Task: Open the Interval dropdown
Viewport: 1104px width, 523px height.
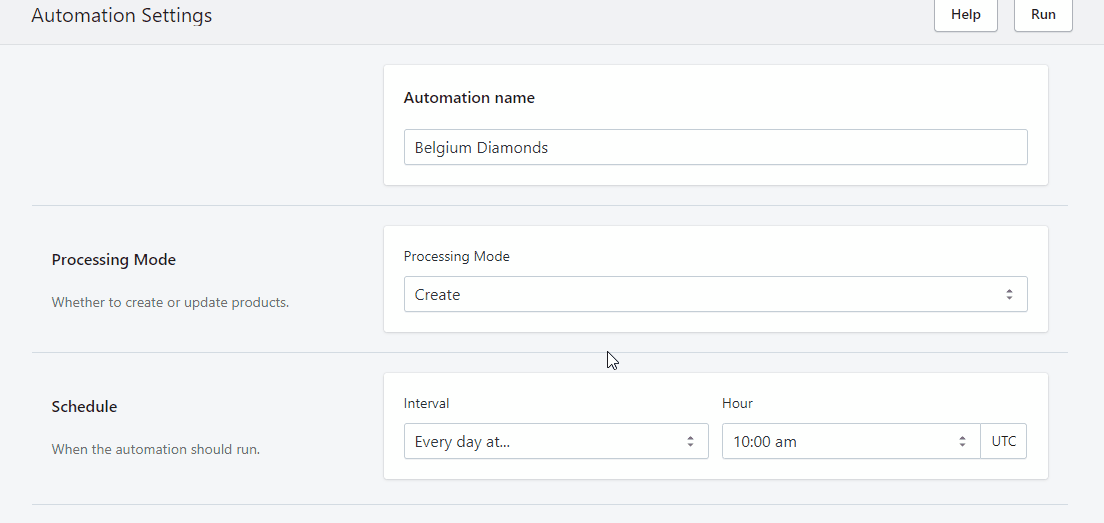Action: 556,441
